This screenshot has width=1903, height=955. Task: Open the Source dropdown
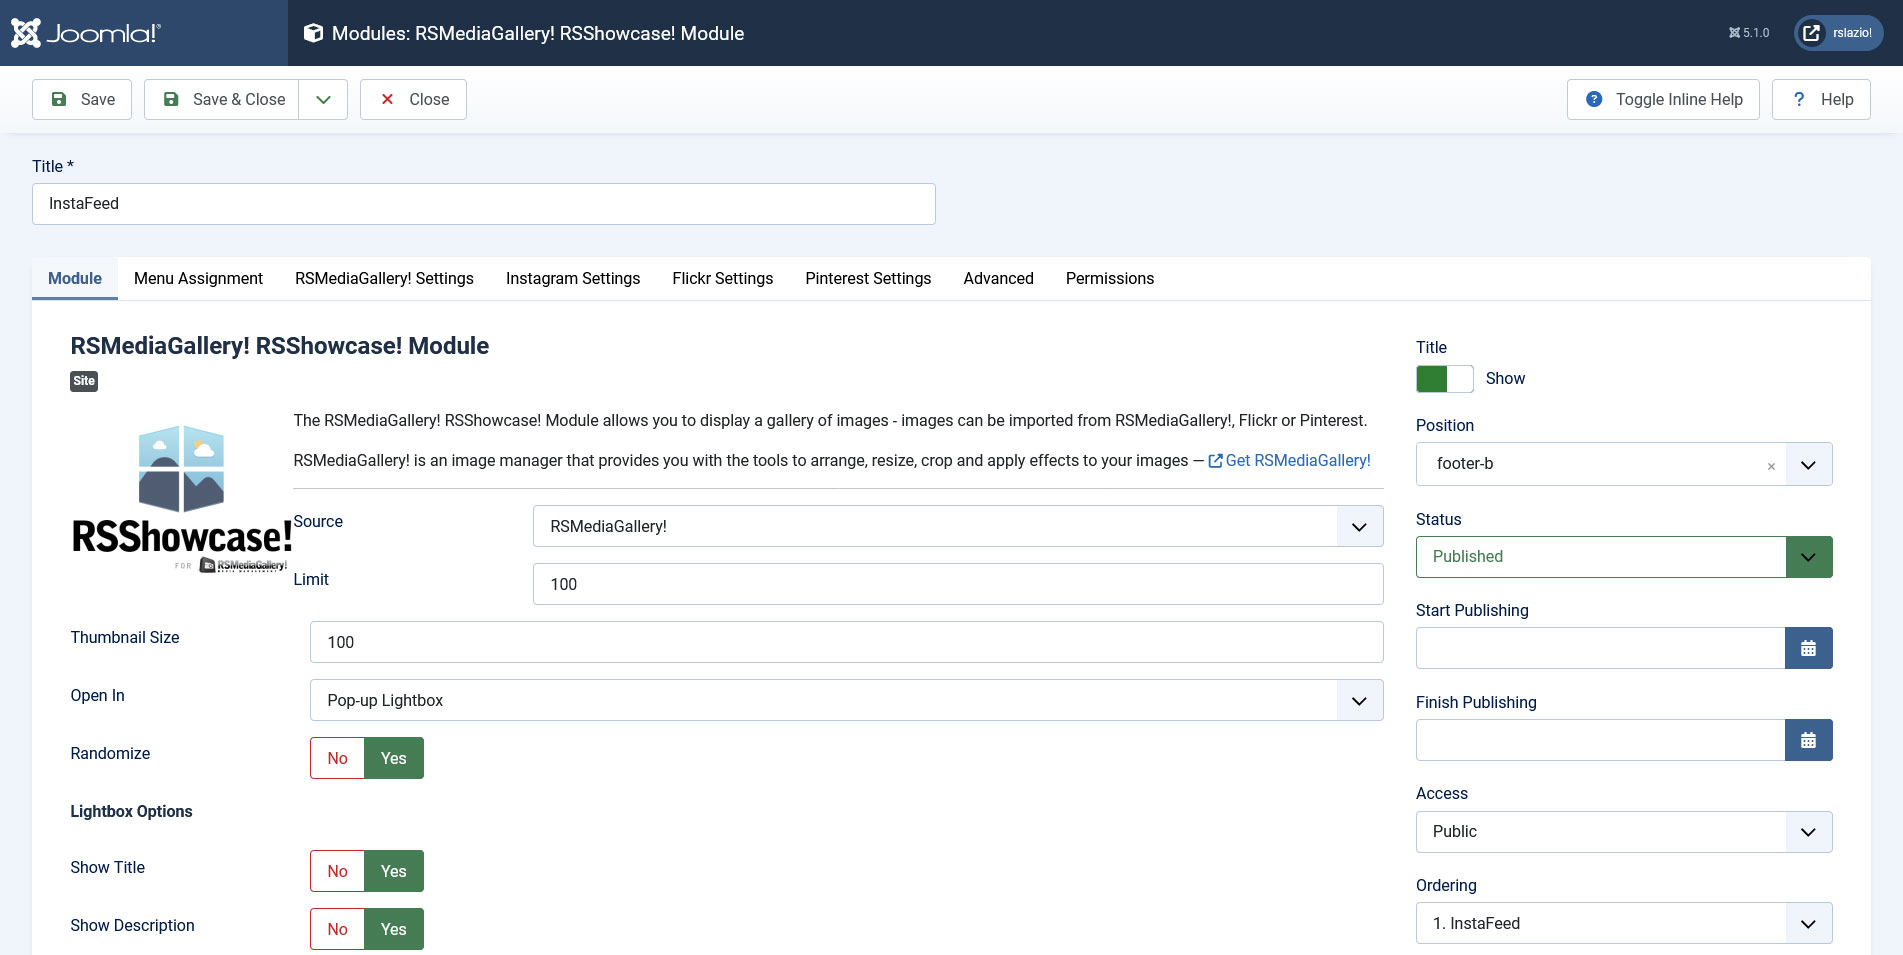click(958, 526)
